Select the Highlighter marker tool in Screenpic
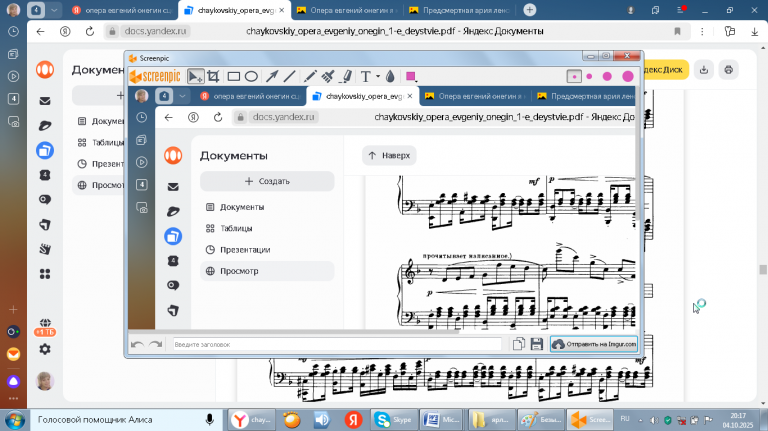Image resolution: width=768 pixels, height=431 pixels. [346, 76]
